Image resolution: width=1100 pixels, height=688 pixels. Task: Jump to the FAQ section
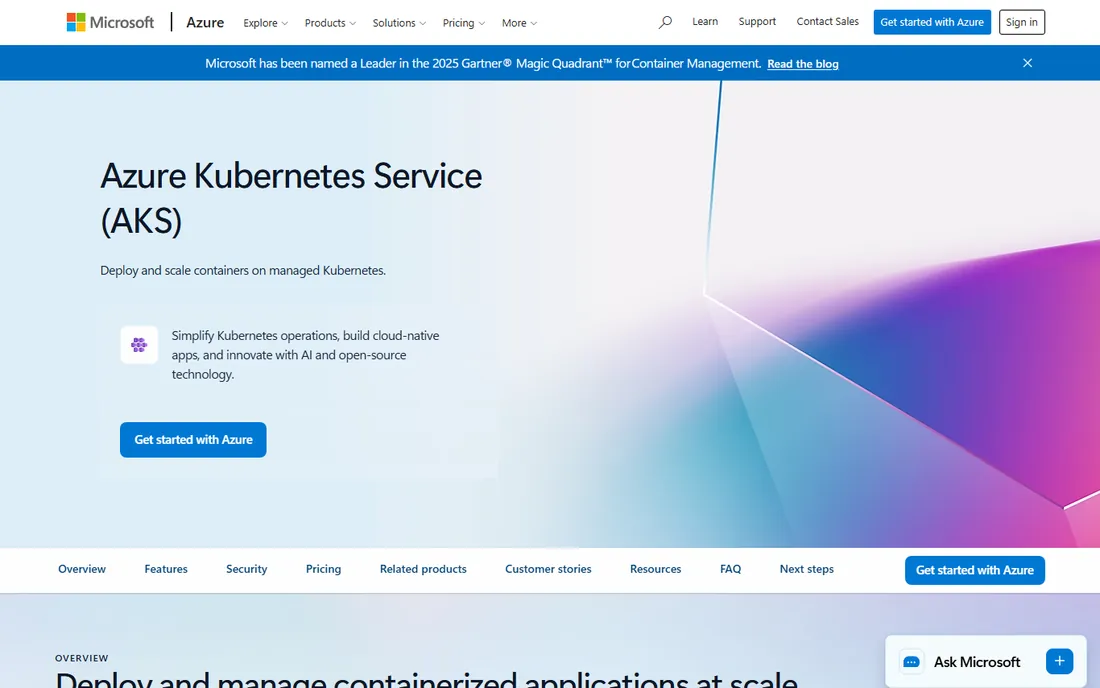[x=730, y=569]
